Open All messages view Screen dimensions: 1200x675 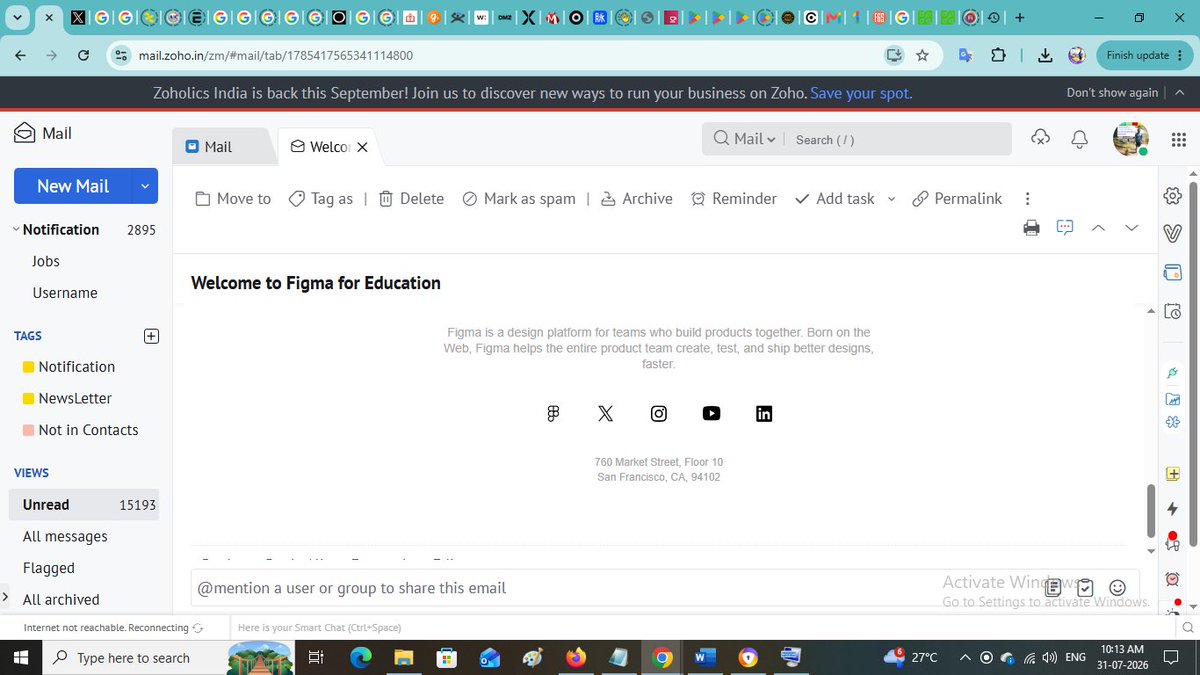[65, 536]
